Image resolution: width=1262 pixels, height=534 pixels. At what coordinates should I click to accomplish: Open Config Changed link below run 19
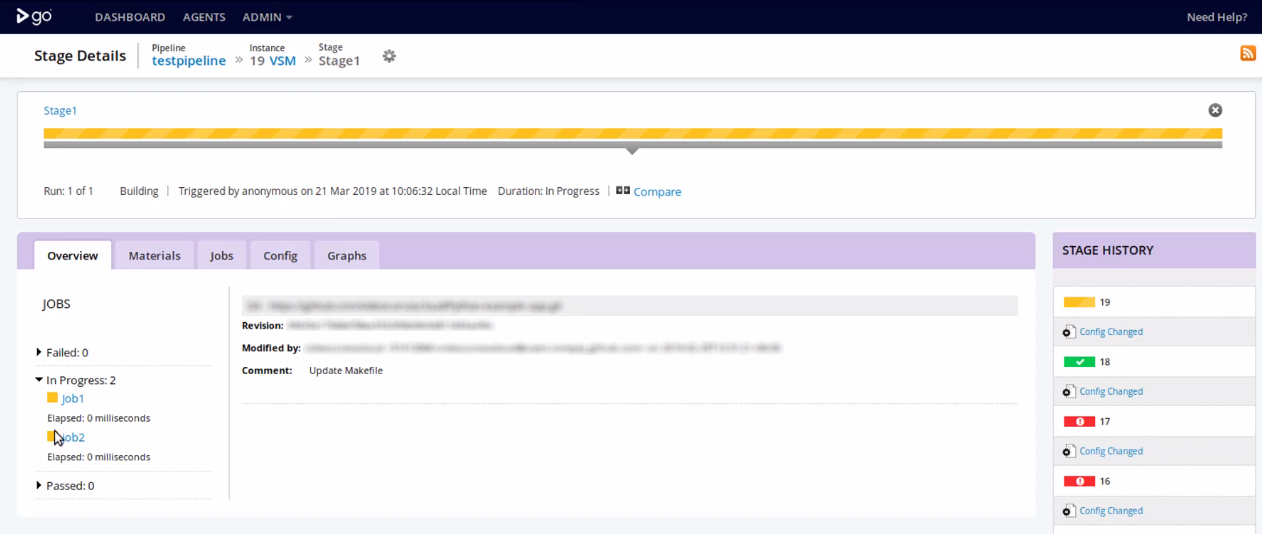(1111, 332)
